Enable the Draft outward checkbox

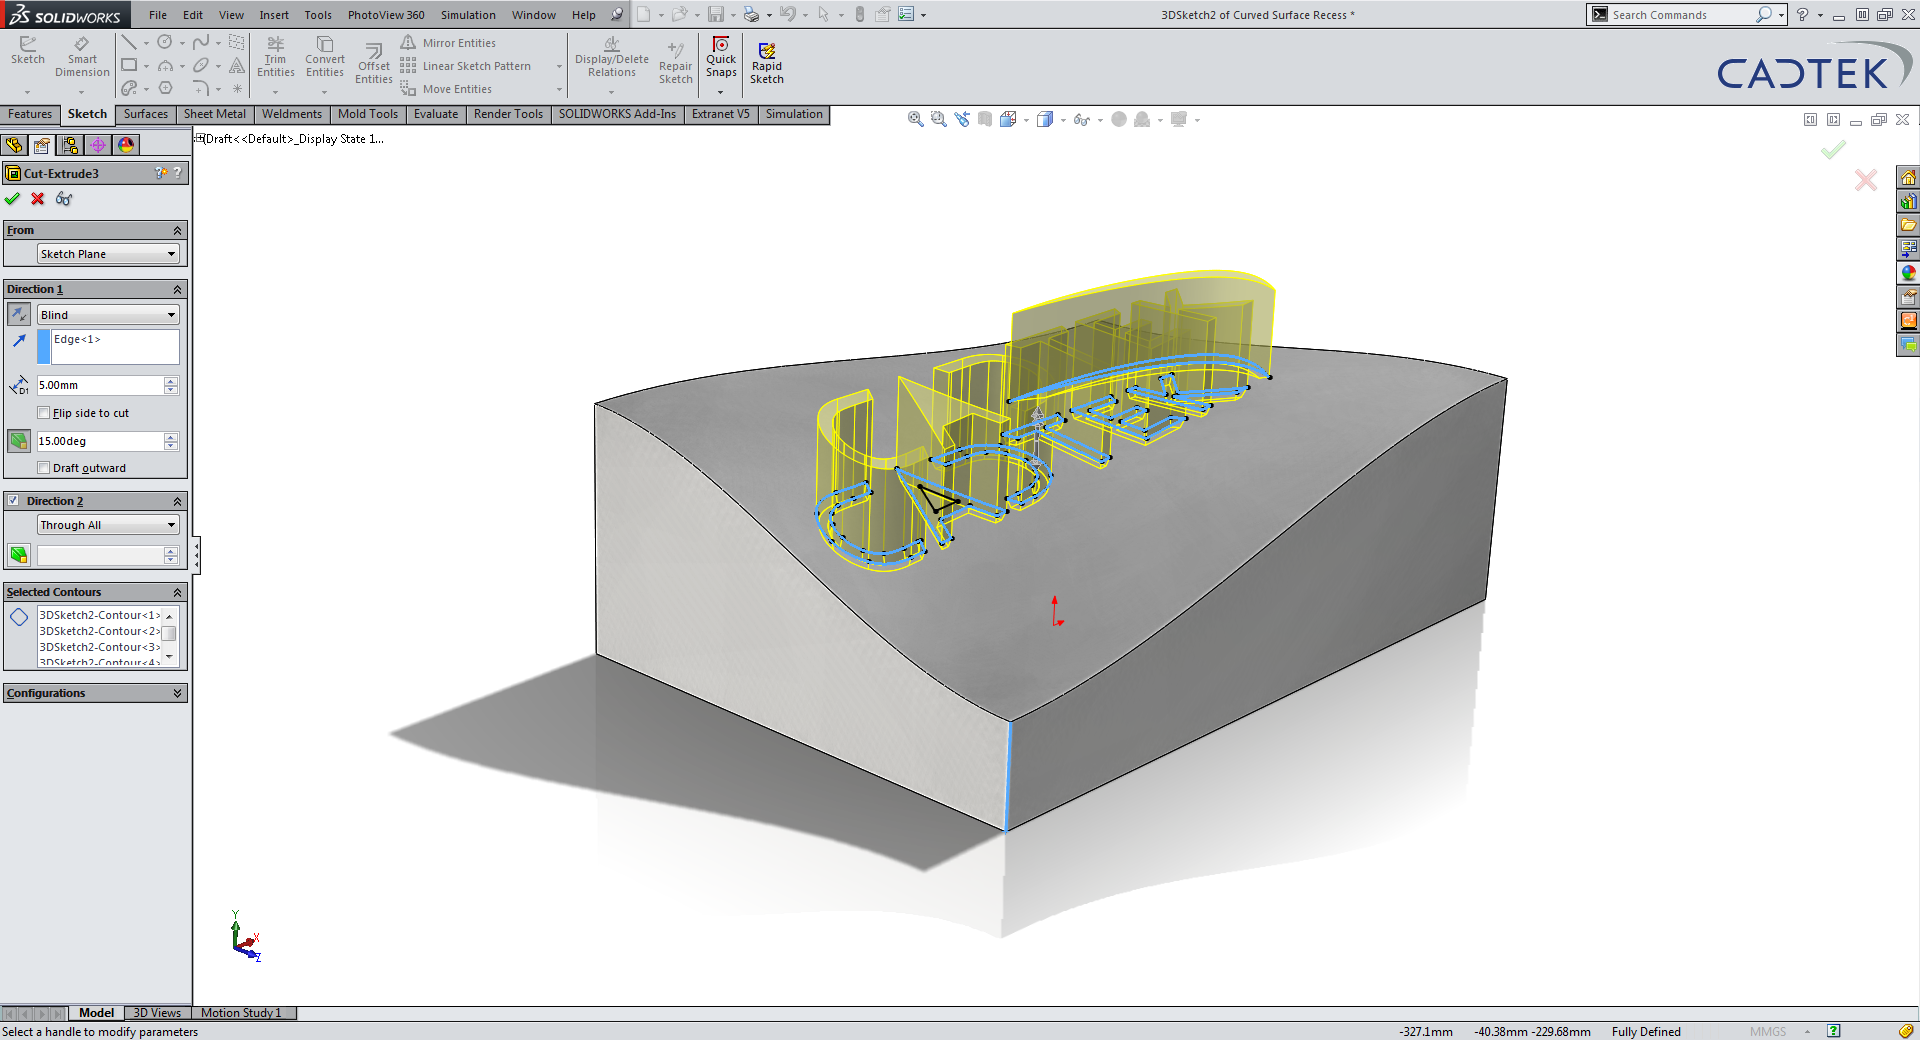(44, 467)
